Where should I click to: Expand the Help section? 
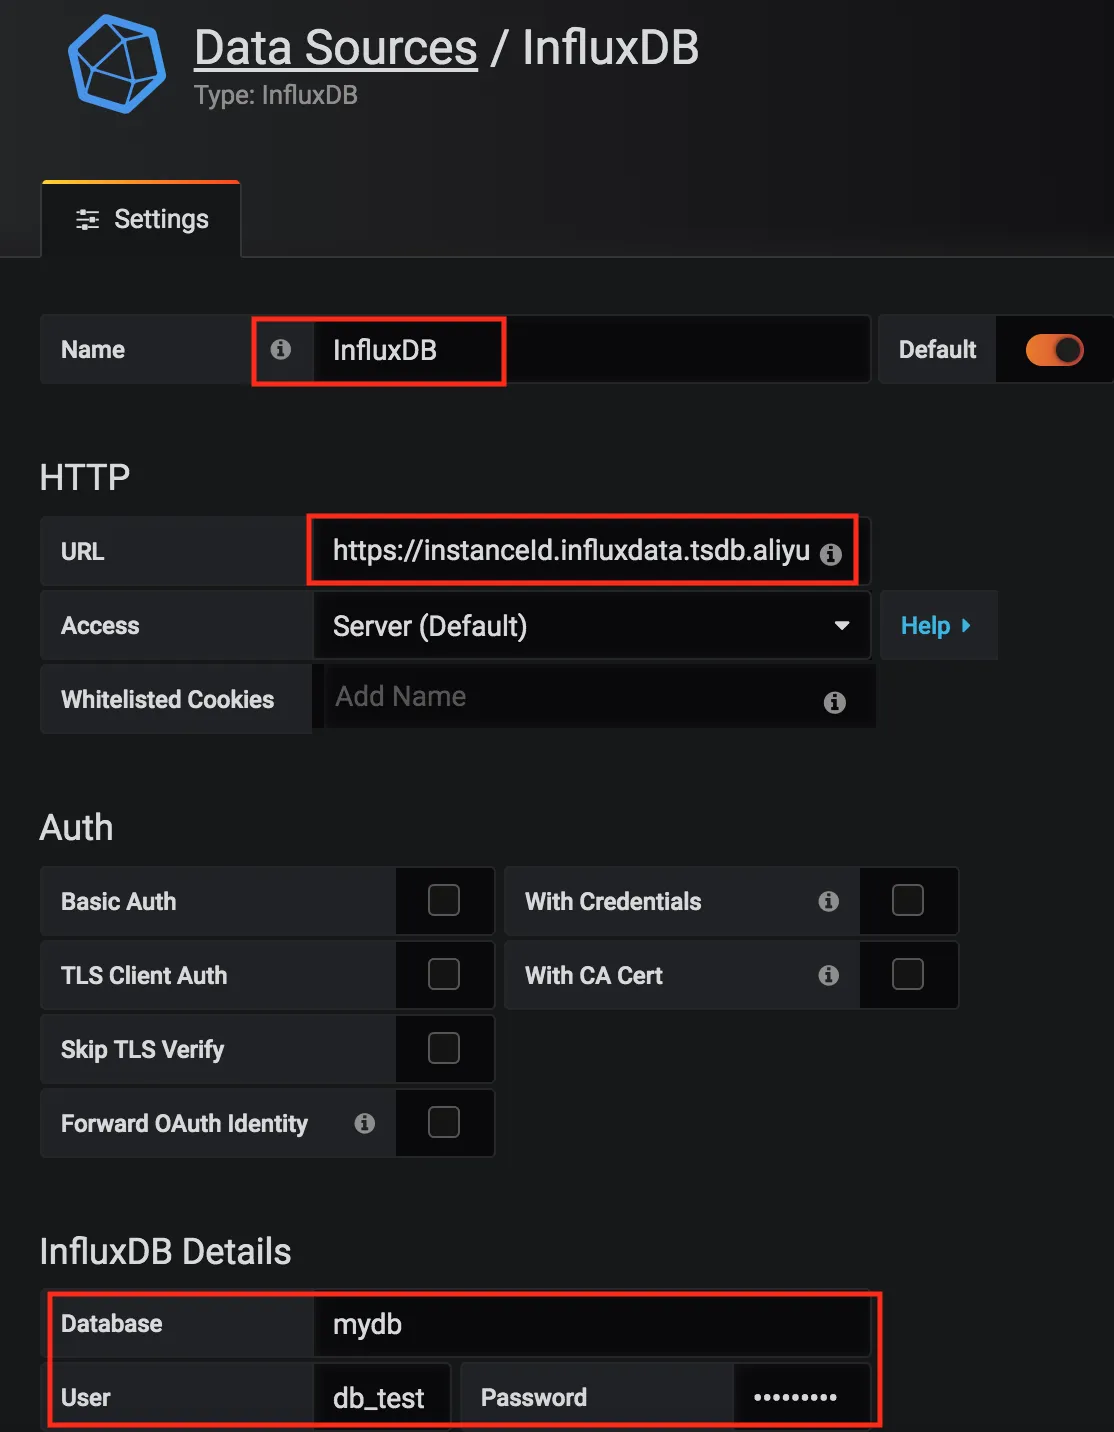click(x=936, y=626)
